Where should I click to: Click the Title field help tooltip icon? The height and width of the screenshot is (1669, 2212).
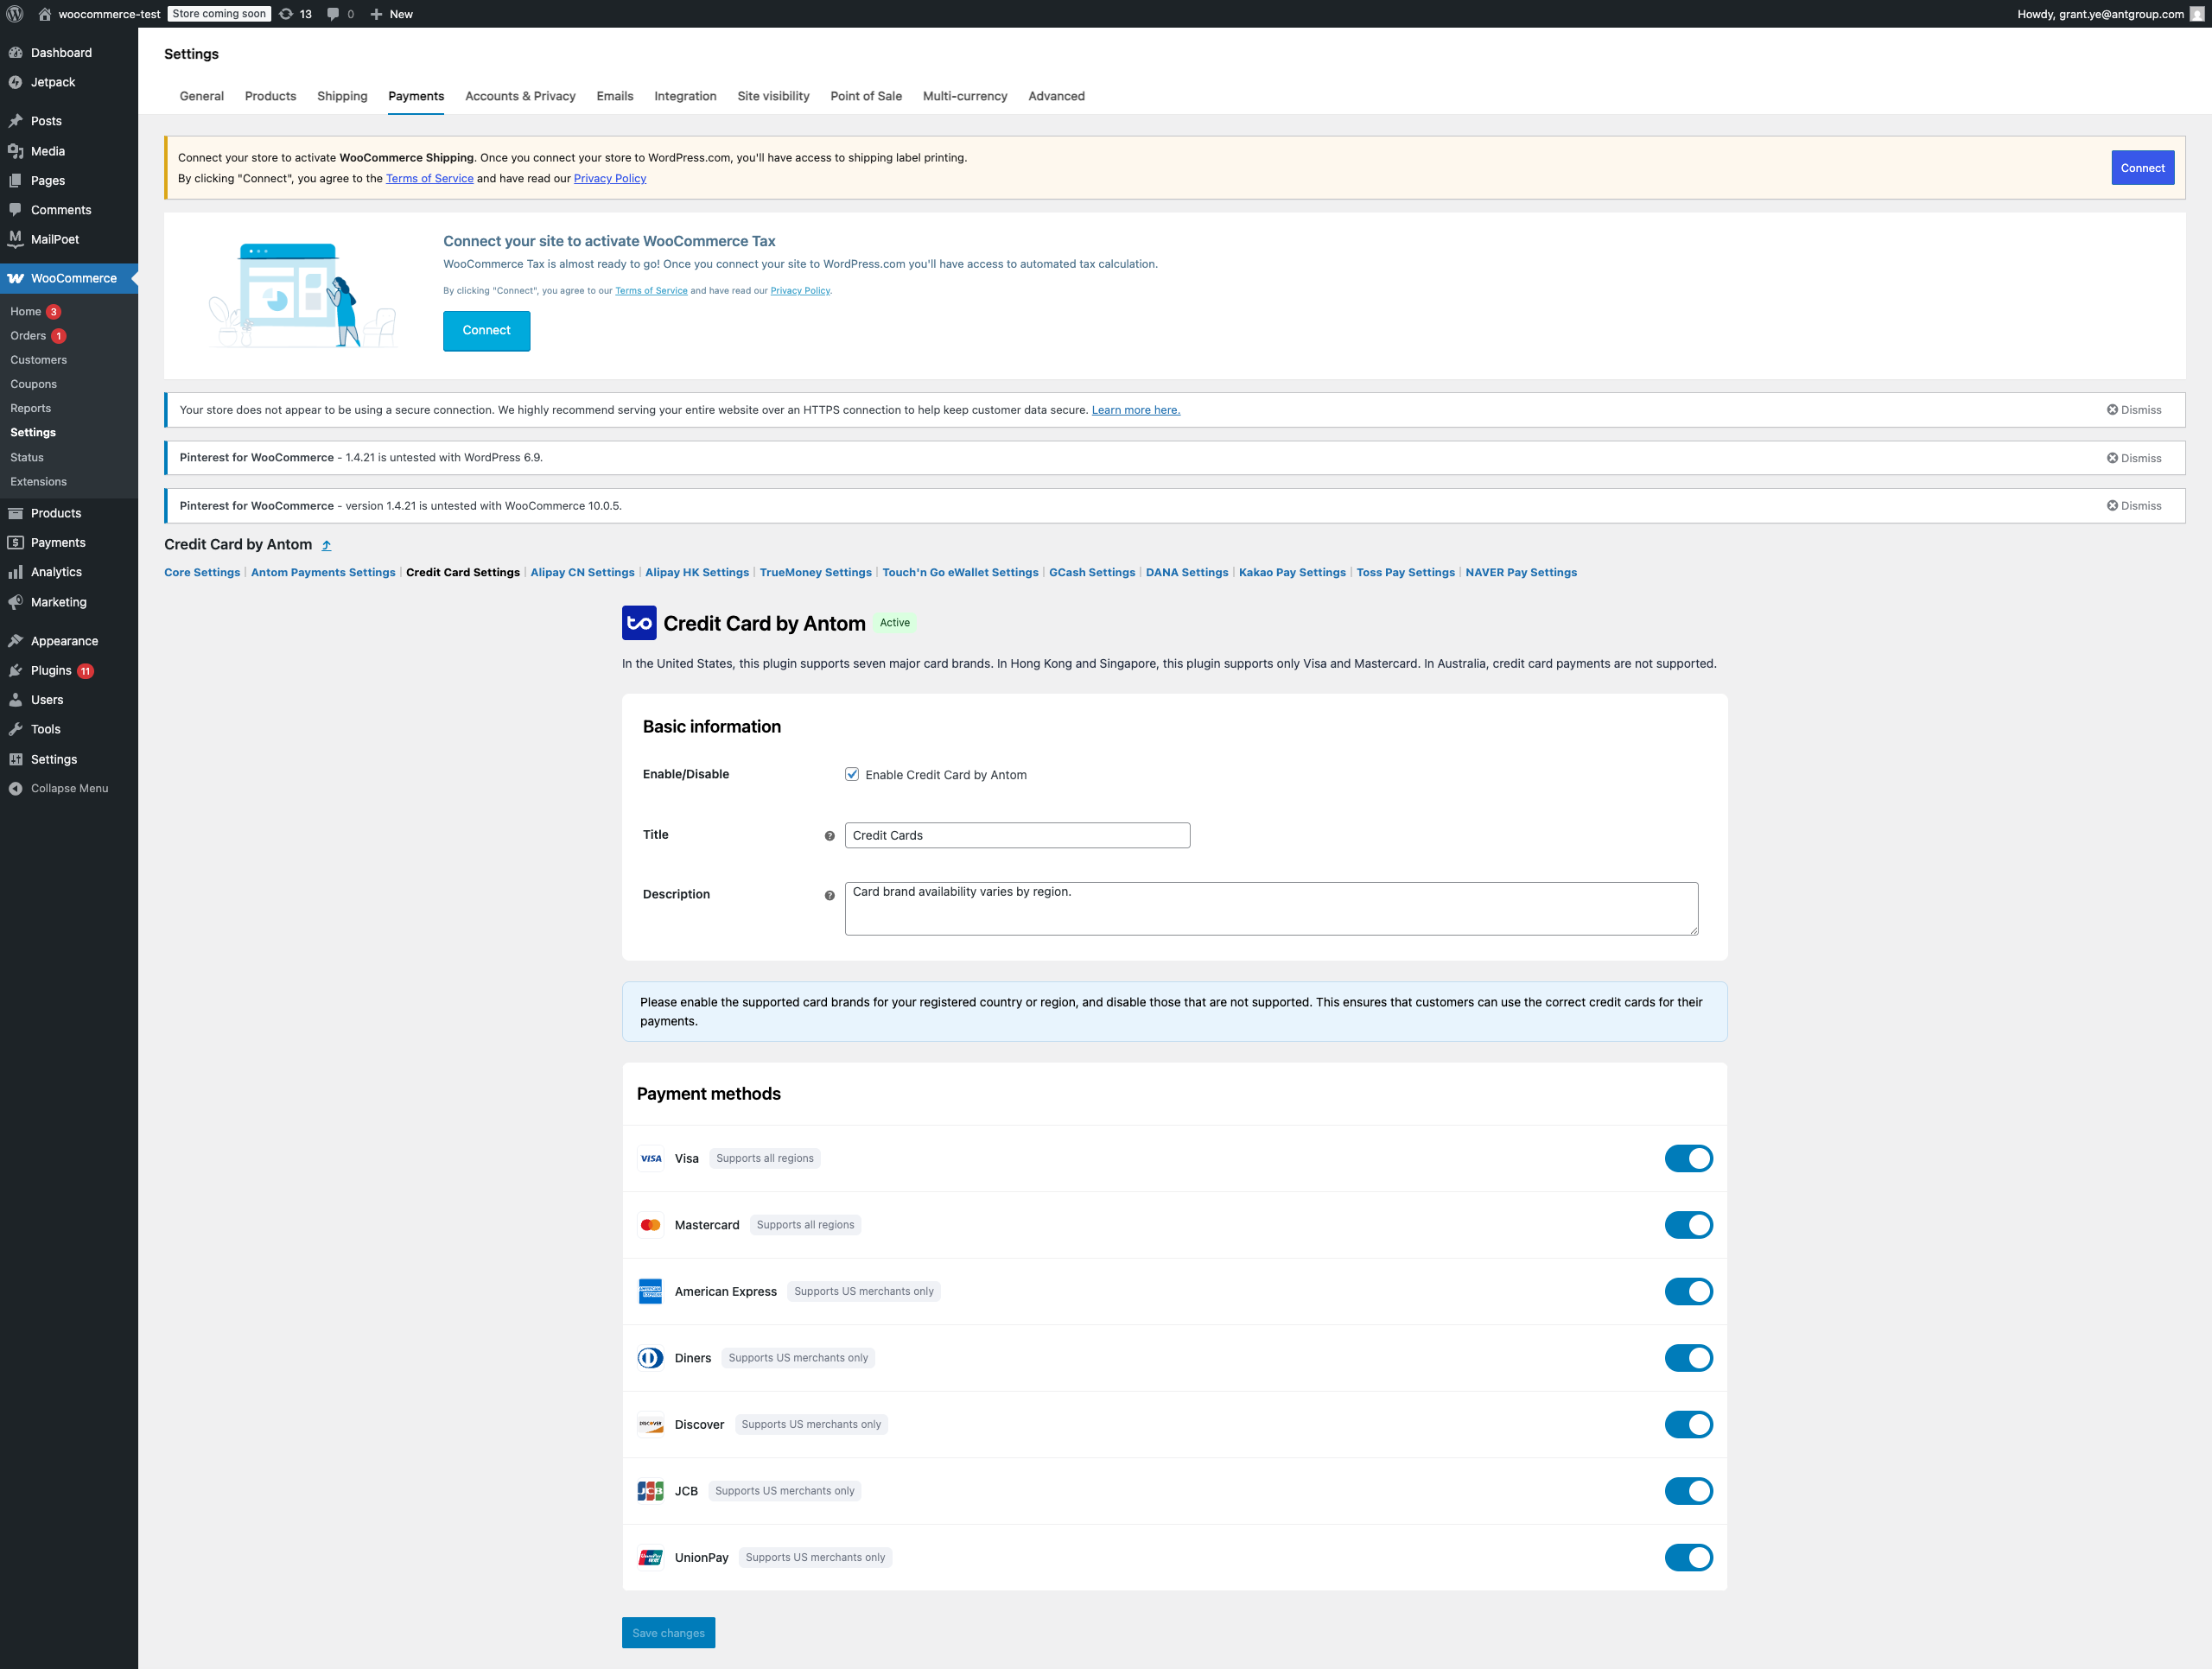click(x=829, y=836)
